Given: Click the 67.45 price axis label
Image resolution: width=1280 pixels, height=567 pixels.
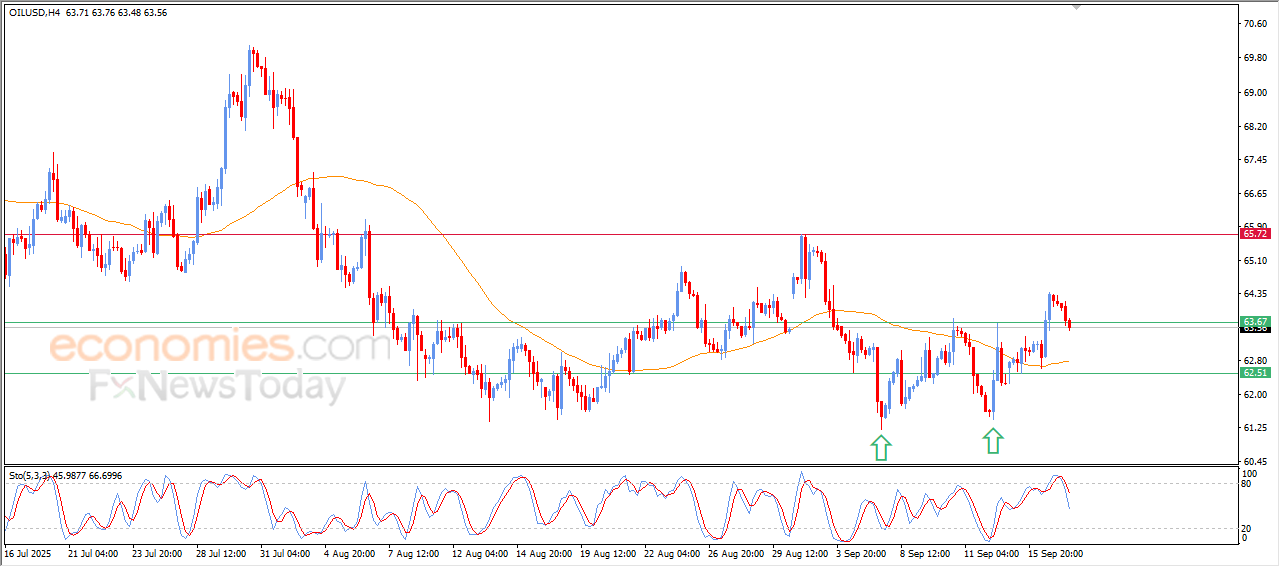Looking at the screenshot, I should [x=1254, y=160].
